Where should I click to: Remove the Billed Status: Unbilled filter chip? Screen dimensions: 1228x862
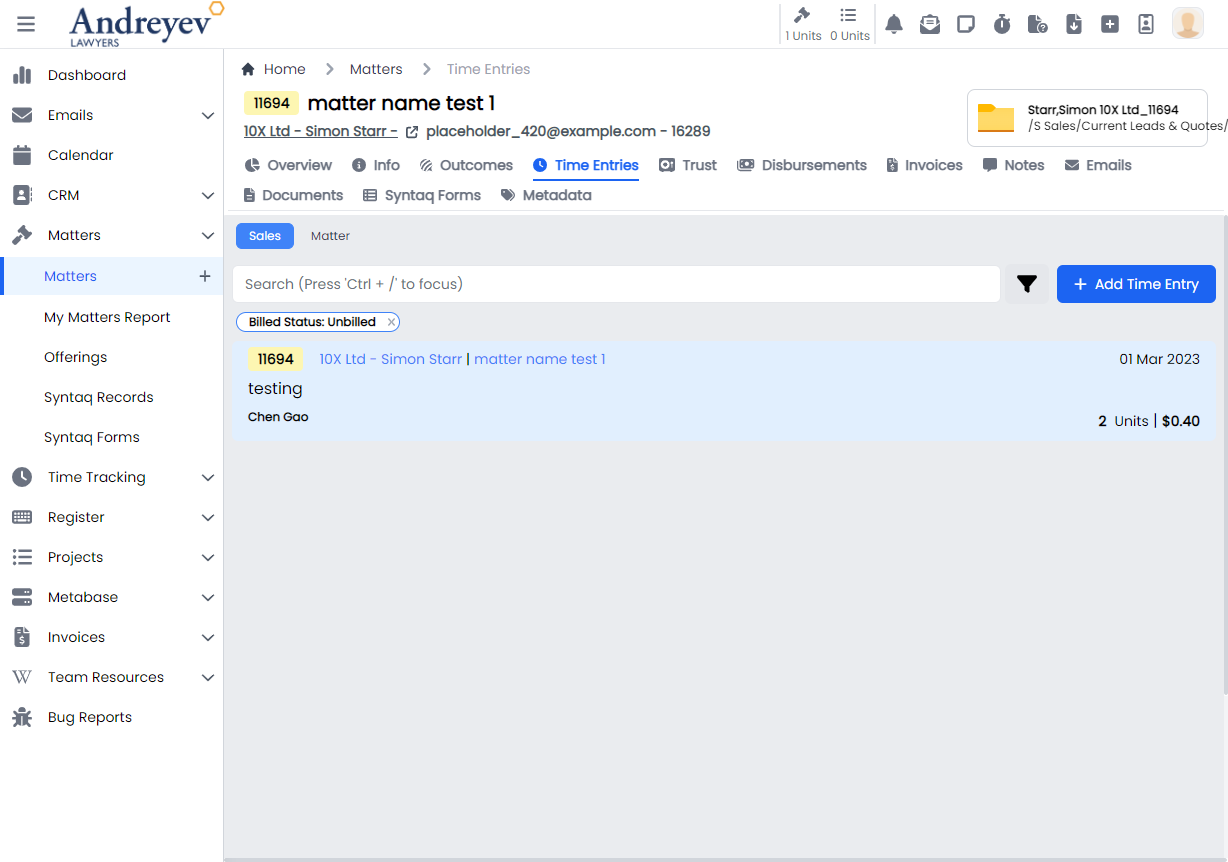coord(392,322)
